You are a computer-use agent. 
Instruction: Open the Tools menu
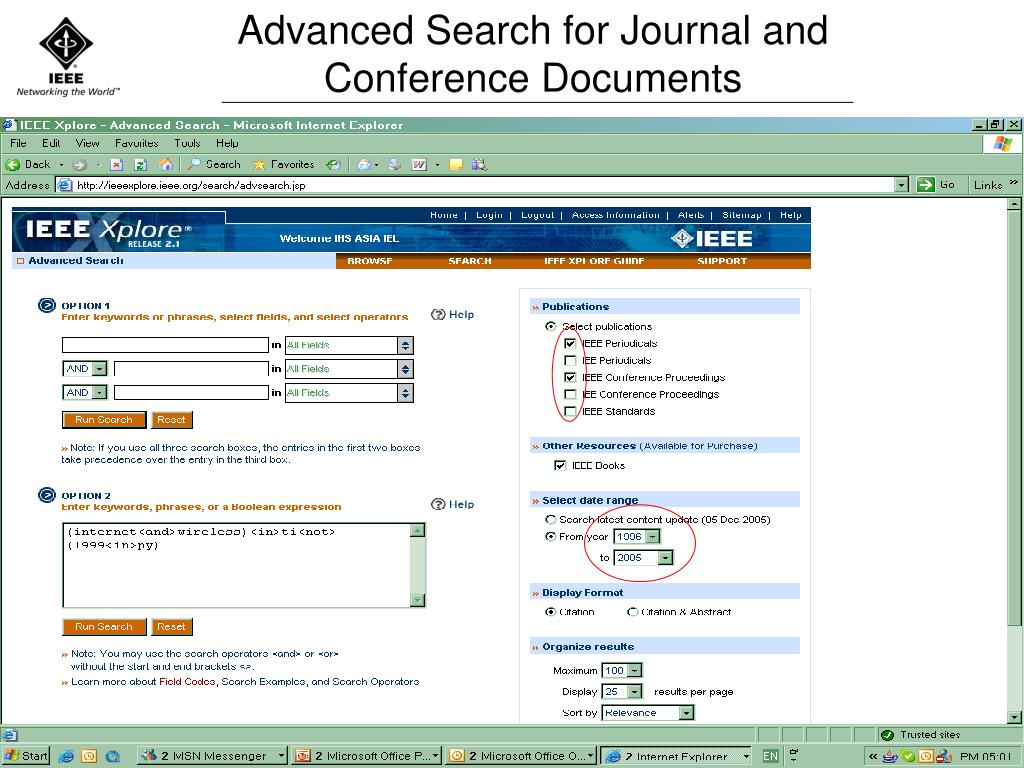(187, 143)
